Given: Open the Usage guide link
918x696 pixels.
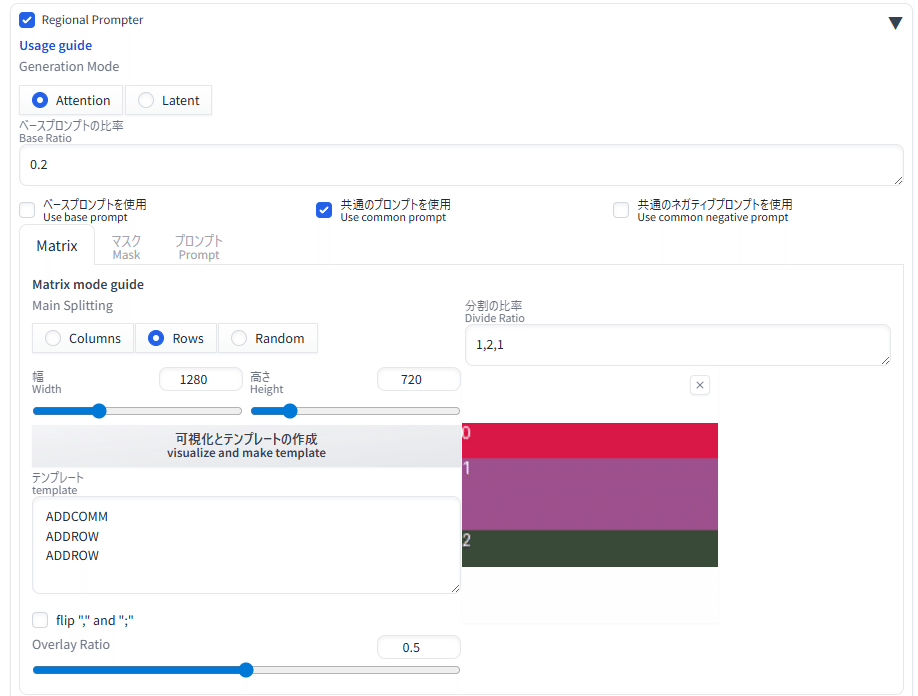Looking at the screenshot, I should click(x=55, y=45).
